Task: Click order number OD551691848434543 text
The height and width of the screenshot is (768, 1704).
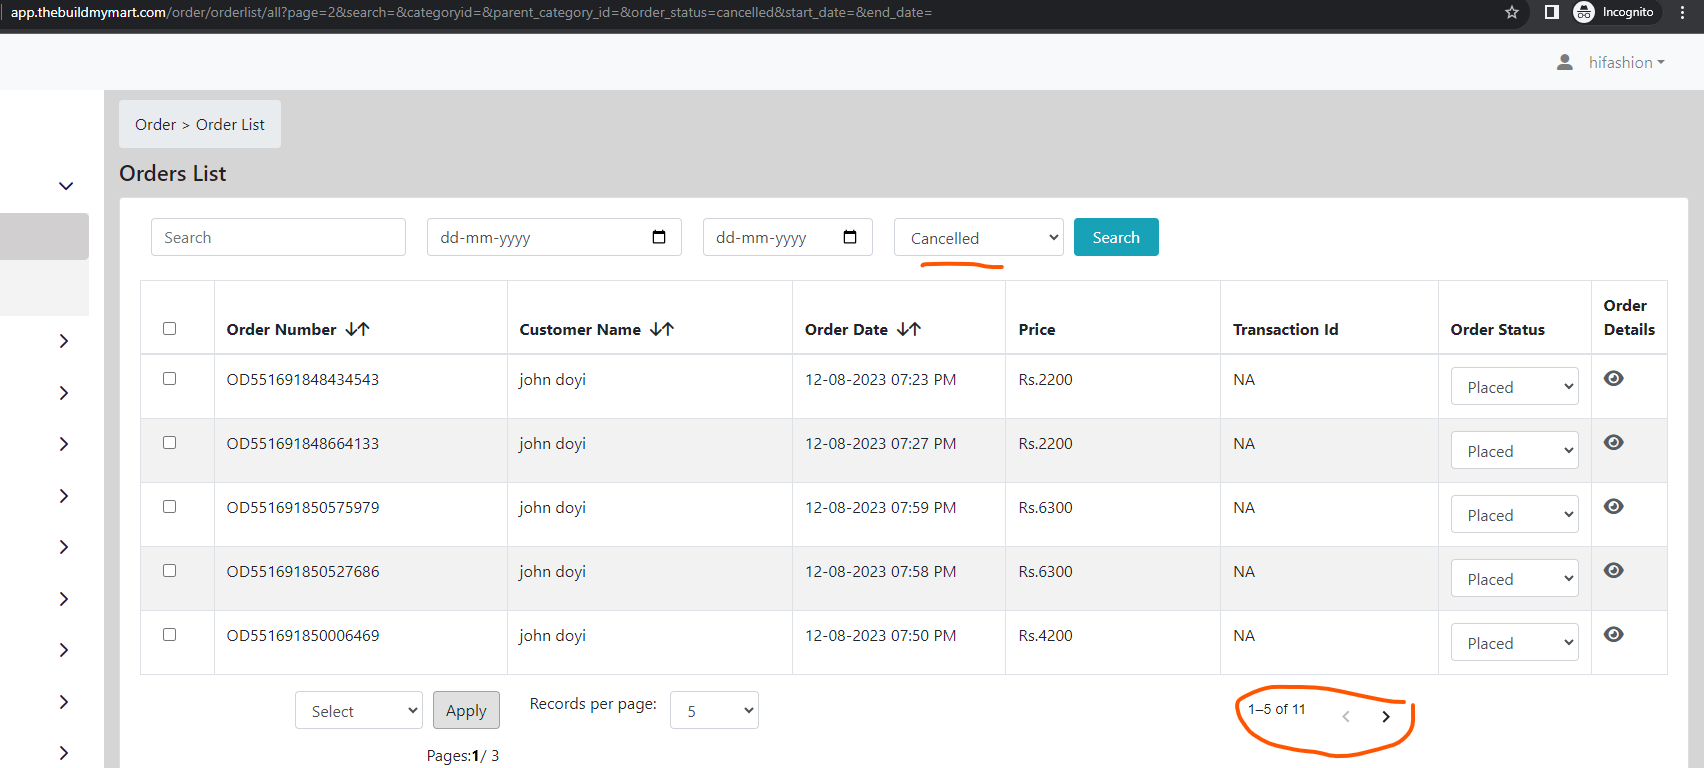Action: [x=303, y=380]
